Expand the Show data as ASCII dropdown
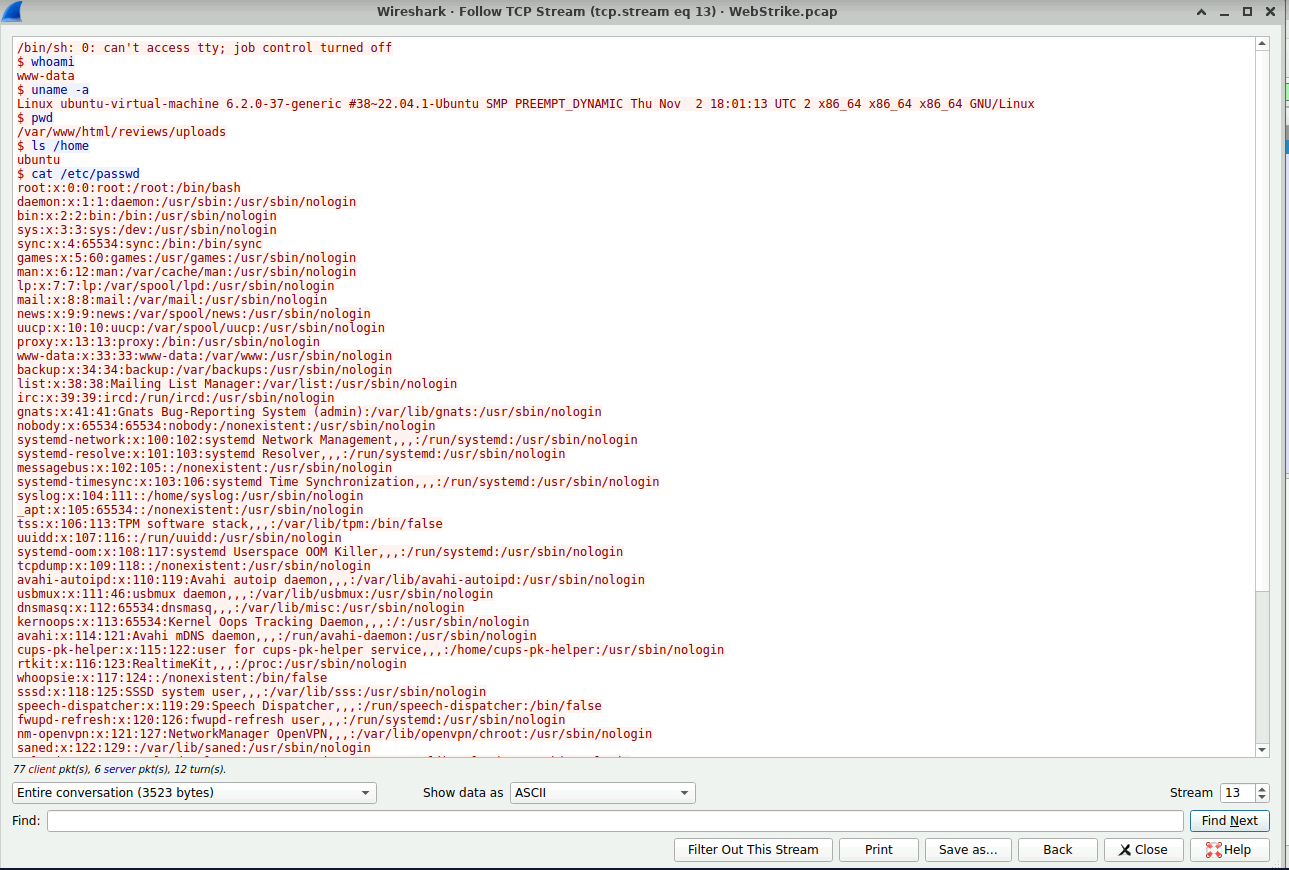1289x870 pixels. [x=602, y=793]
